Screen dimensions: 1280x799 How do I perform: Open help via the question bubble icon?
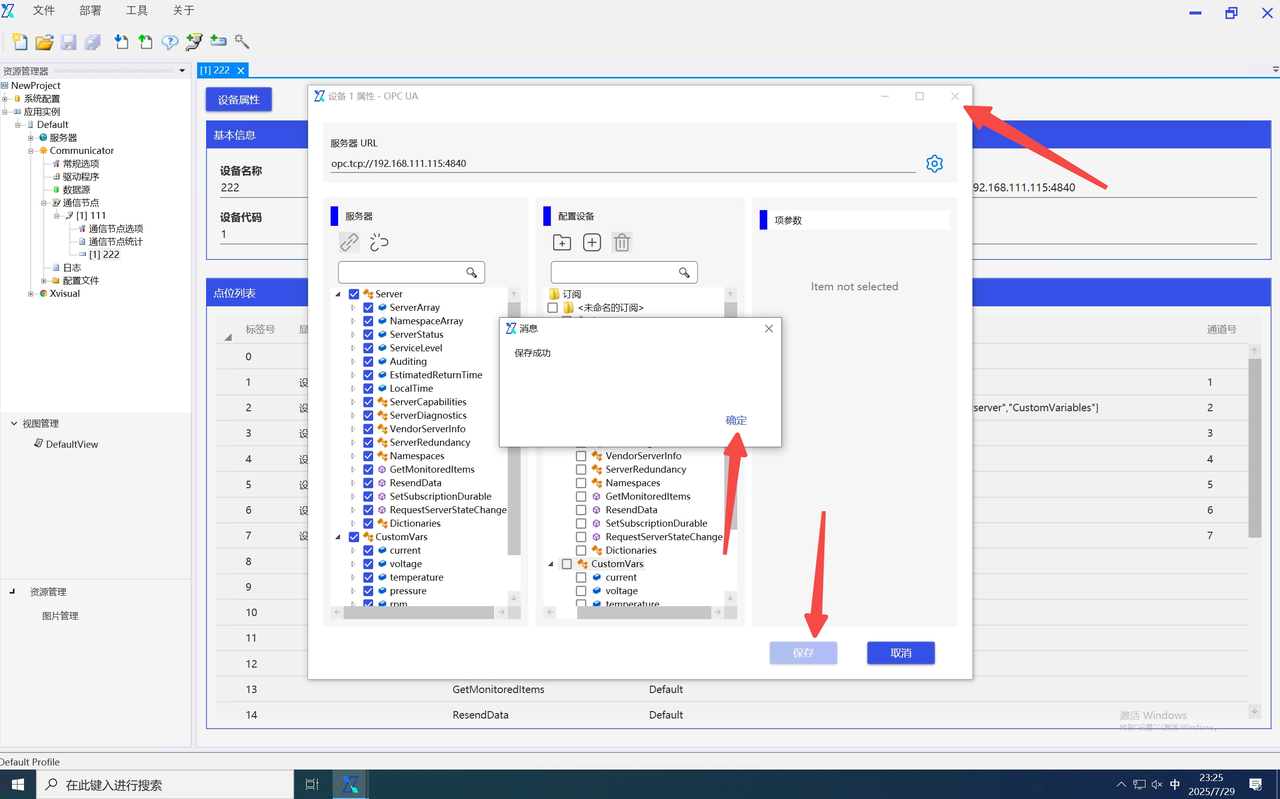170,42
